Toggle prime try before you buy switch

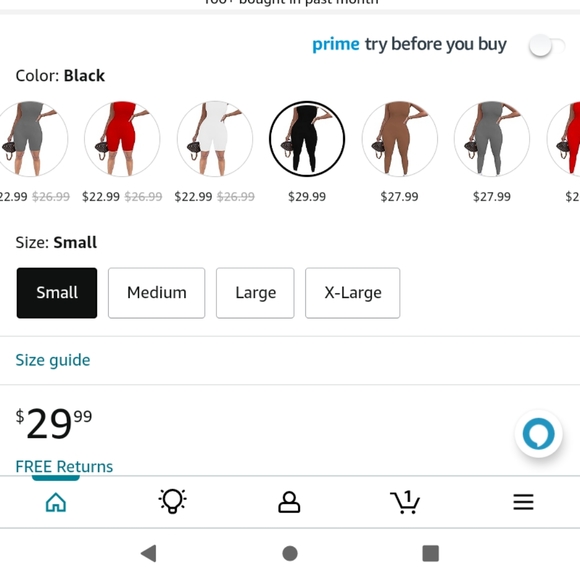pyautogui.click(x=547, y=46)
